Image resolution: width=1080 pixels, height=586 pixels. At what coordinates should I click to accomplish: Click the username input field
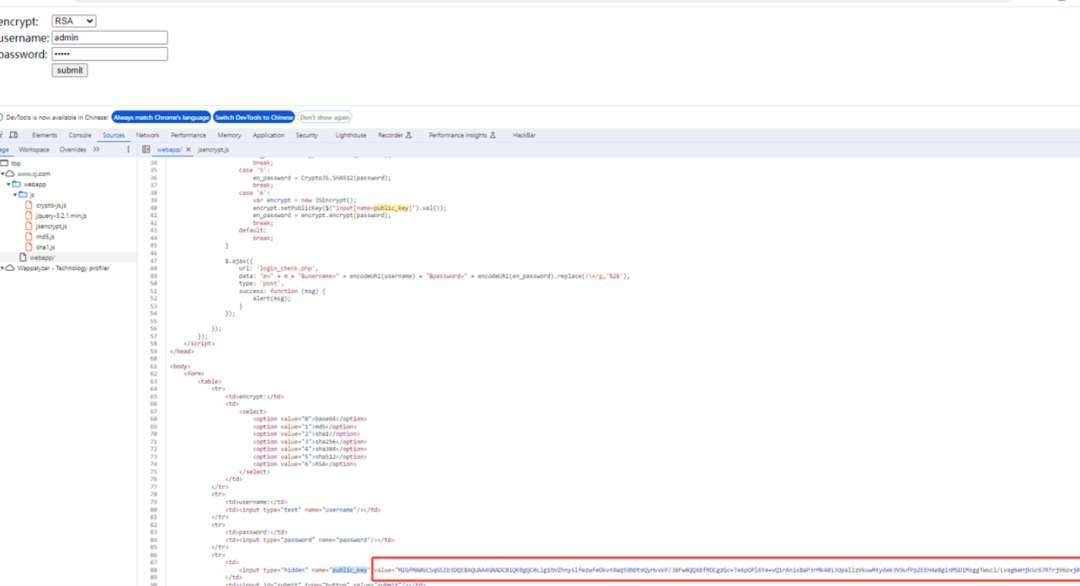(x=110, y=38)
